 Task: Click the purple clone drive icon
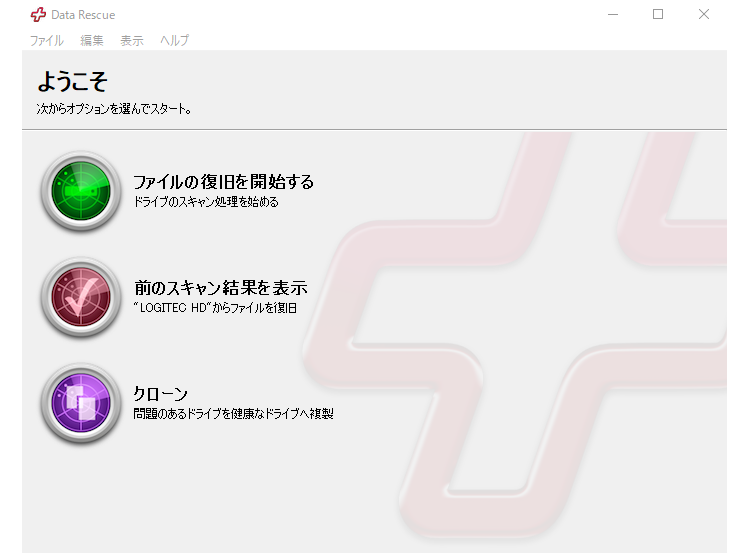click(81, 403)
